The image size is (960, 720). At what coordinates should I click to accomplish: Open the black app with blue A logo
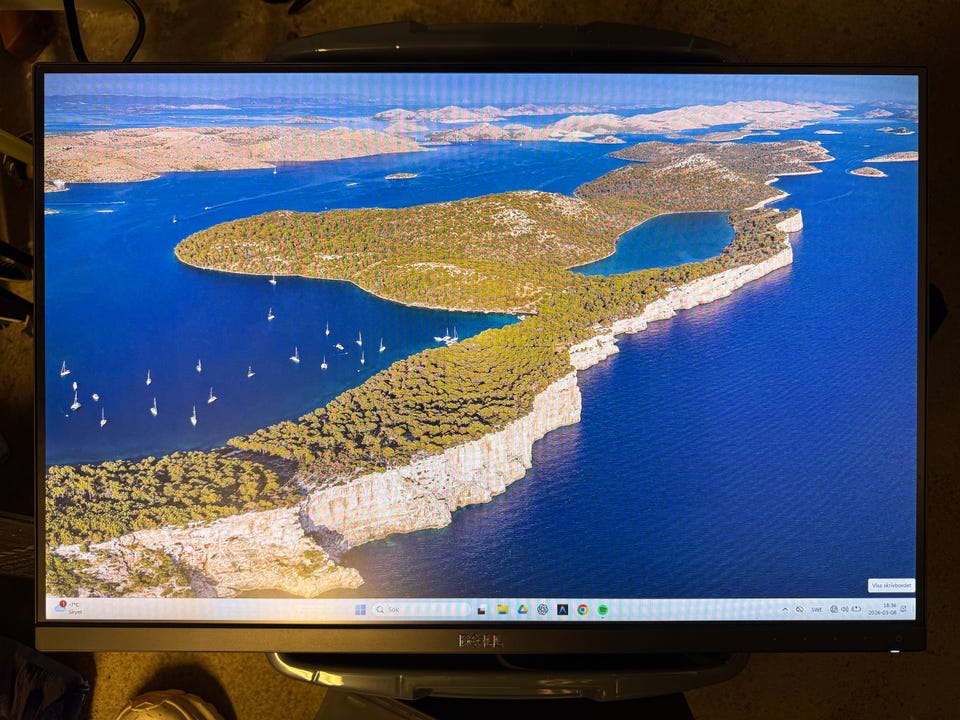tap(562, 609)
